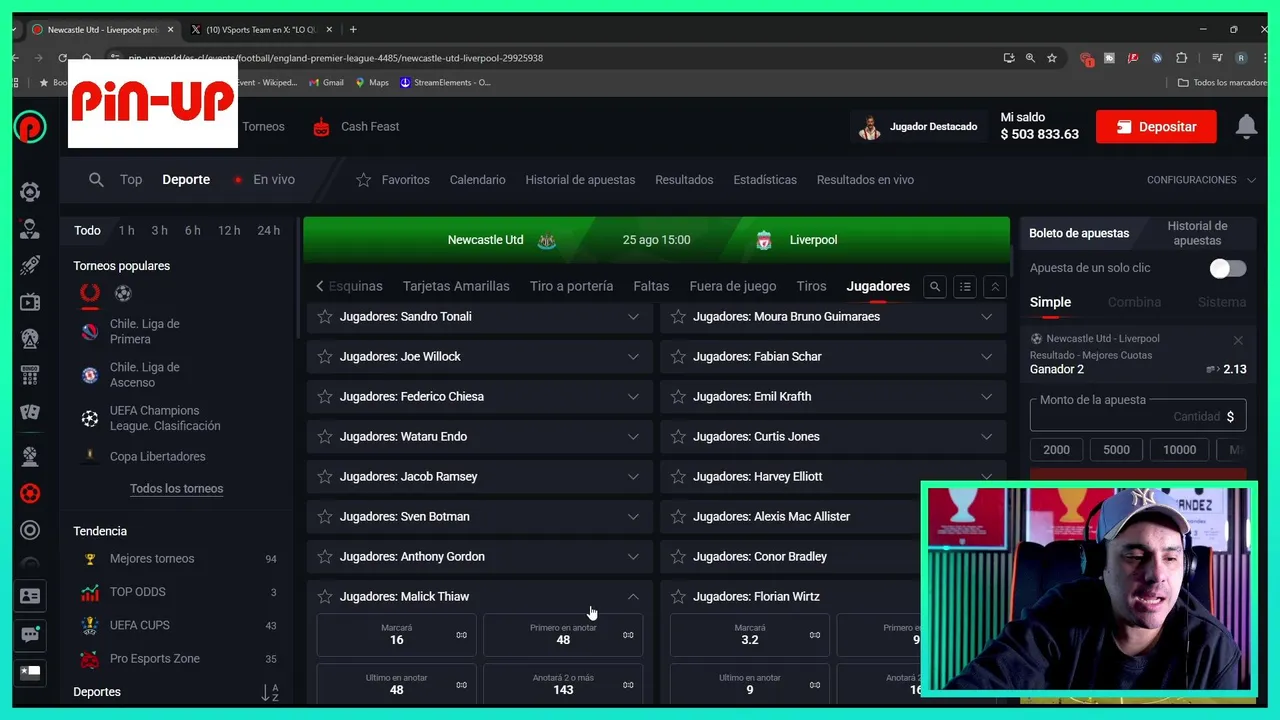Install app icon in address bar
The height and width of the screenshot is (720, 1280).
tap(1008, 58)
